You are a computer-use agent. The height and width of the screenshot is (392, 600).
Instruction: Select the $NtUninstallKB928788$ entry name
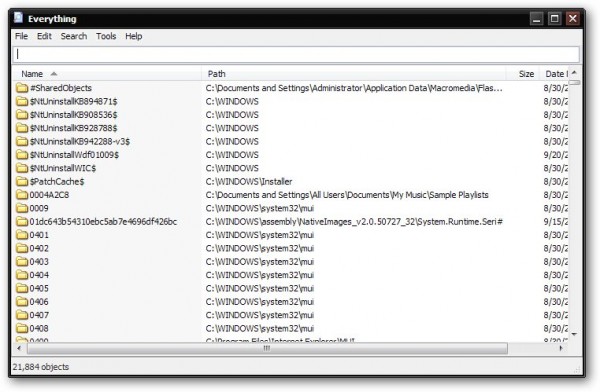[73, 128]
